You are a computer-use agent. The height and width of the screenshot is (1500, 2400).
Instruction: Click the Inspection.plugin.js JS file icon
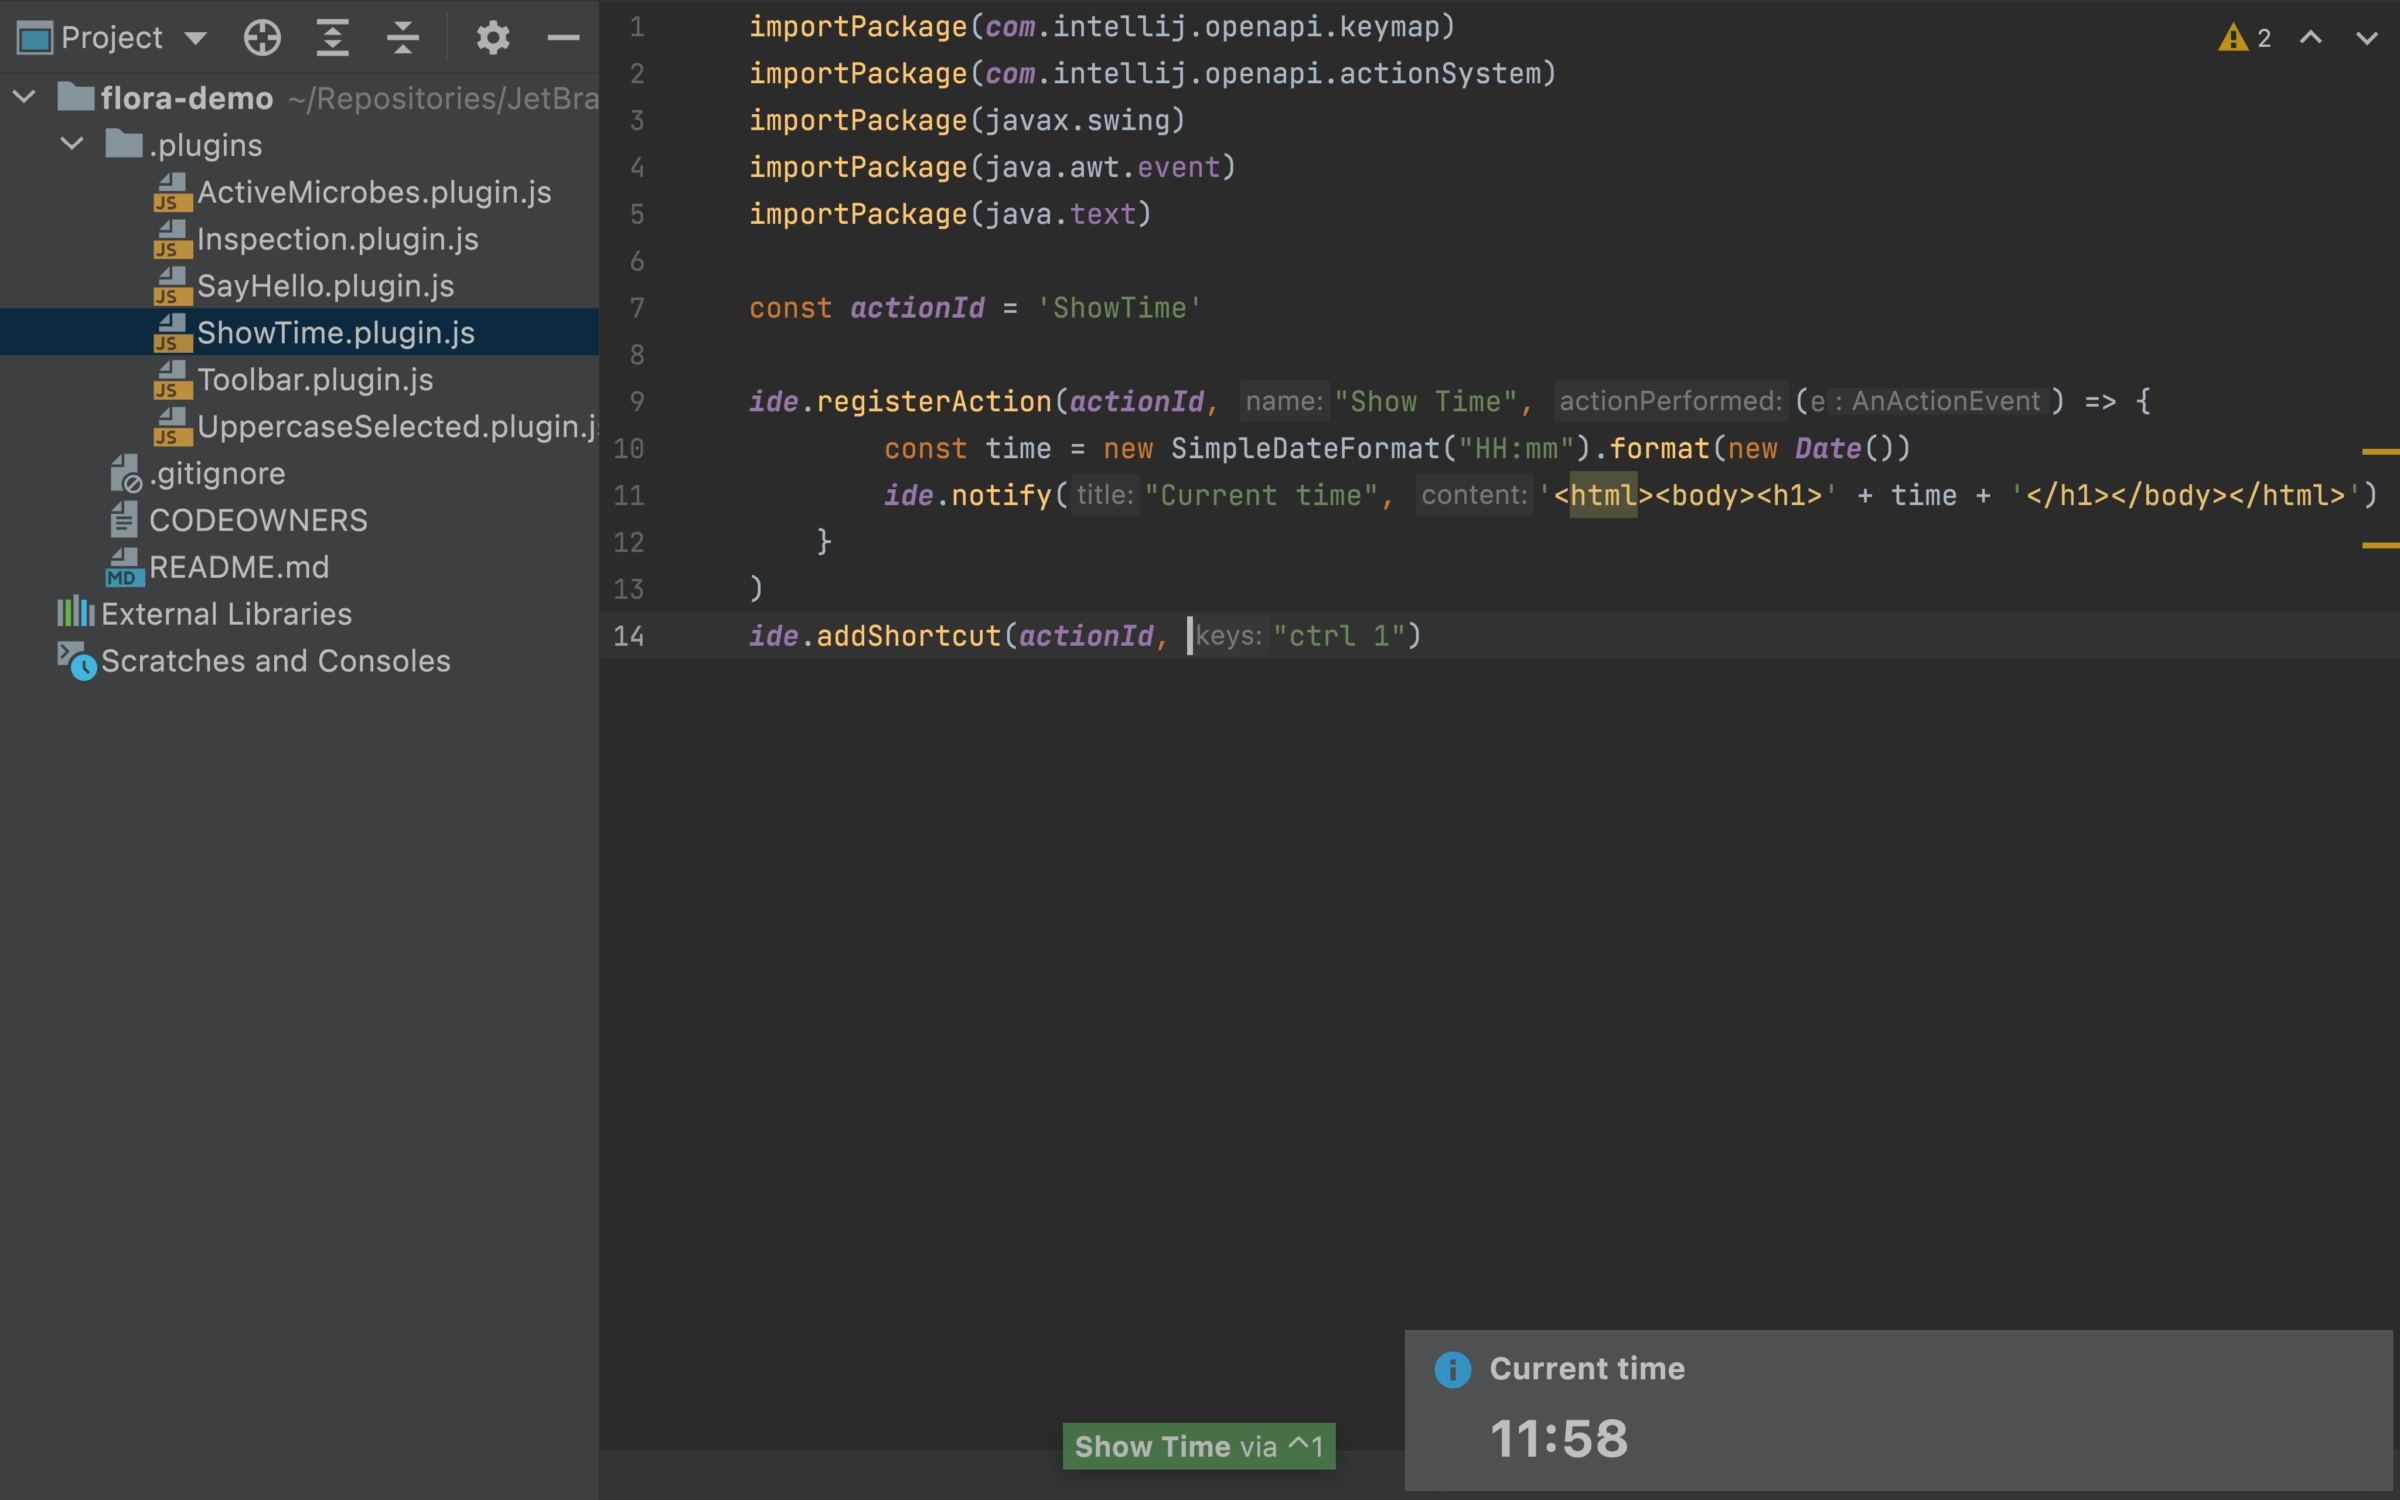(172, 239)
